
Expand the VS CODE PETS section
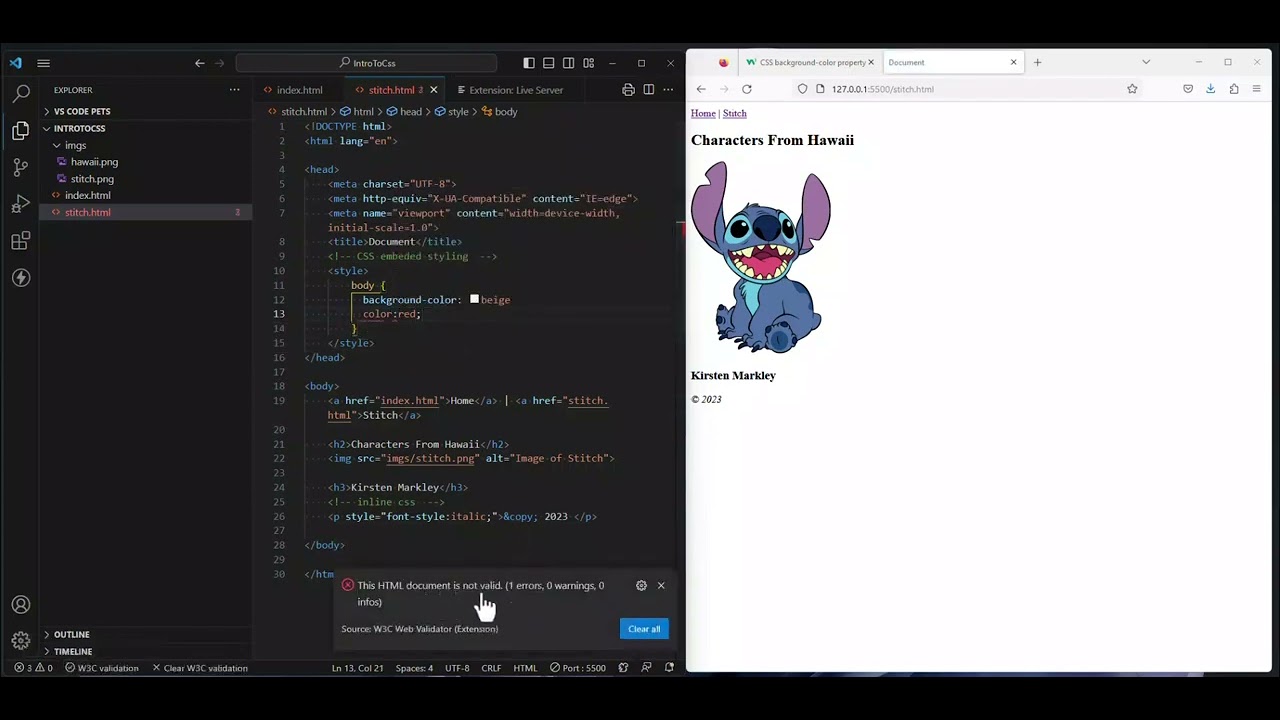82,111
